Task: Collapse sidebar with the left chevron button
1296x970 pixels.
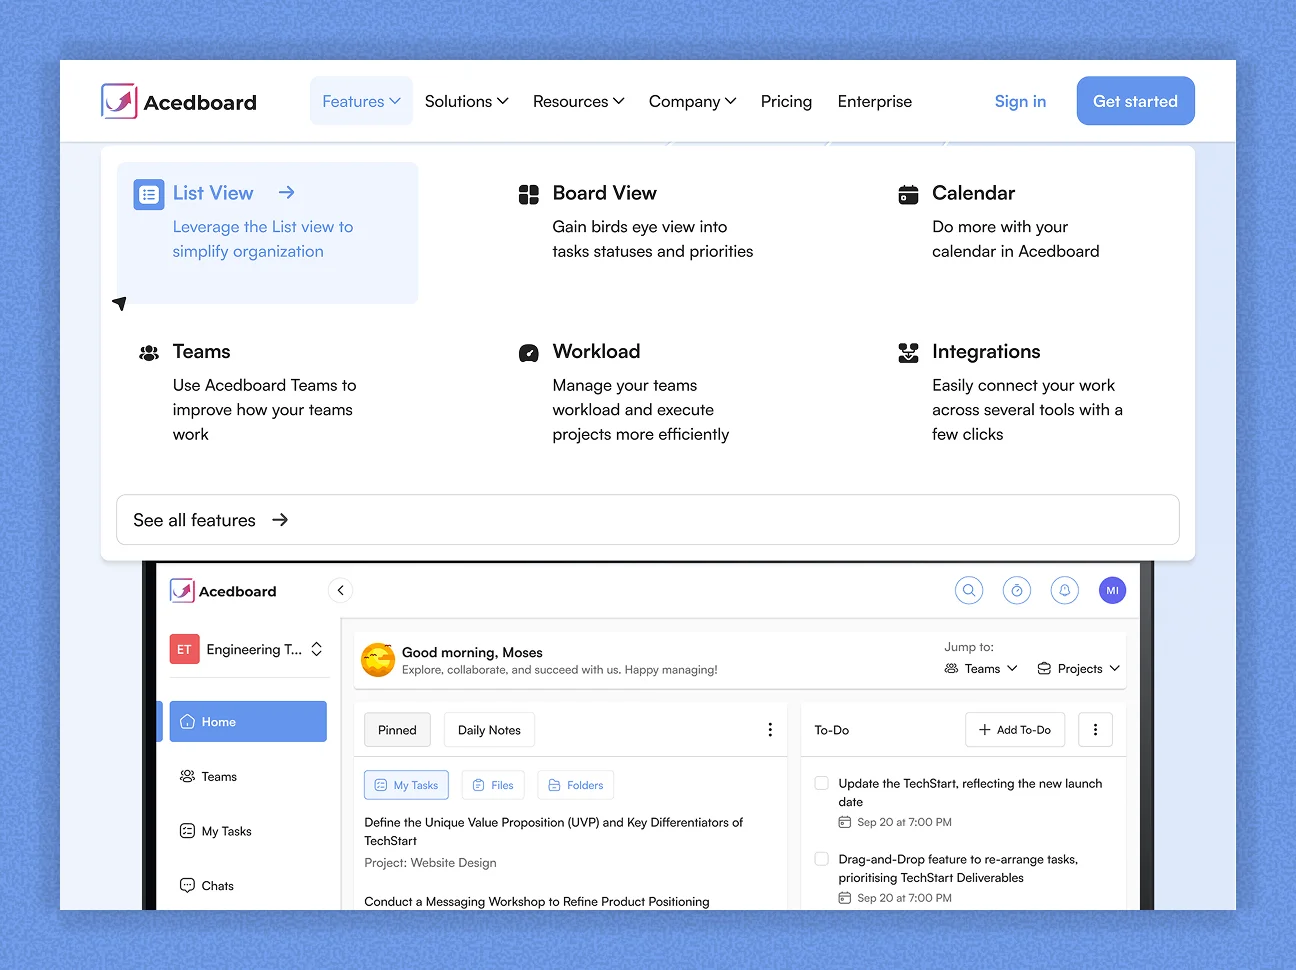Action: coord(341,591)
